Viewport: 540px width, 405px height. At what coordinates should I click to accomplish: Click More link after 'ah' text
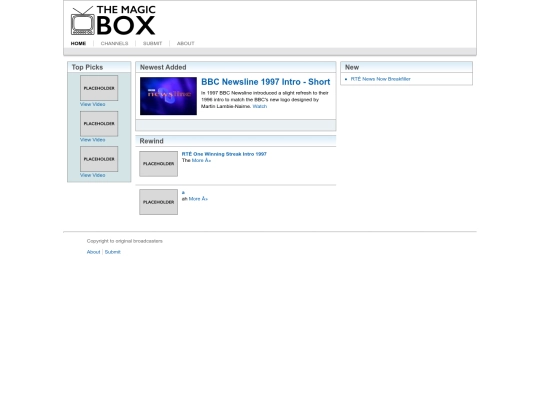coord(198,199)
